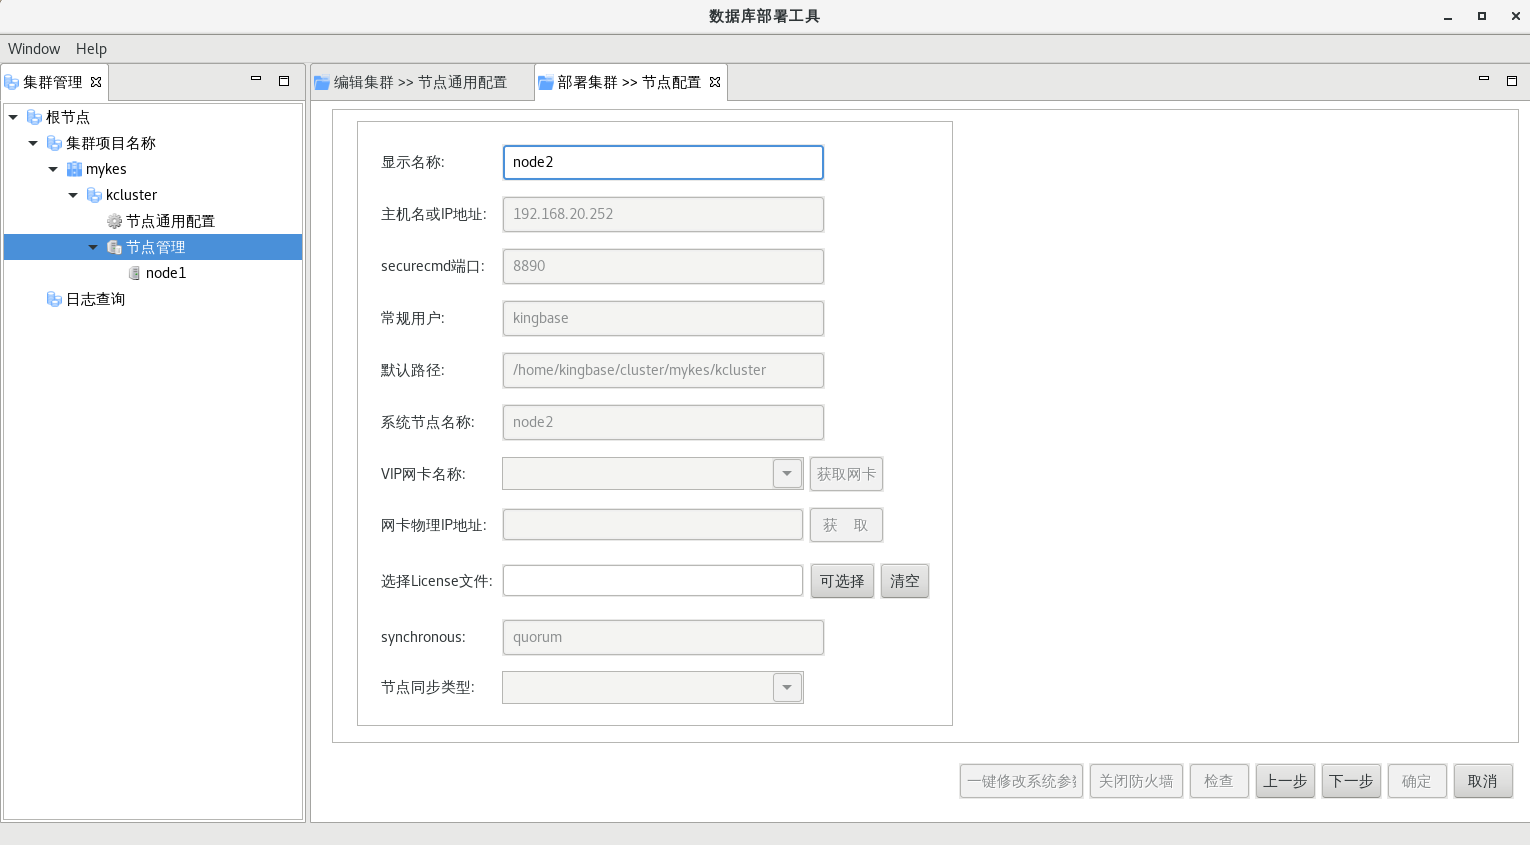Viewport: 1530px width, 845px height.
Task: Collapse the 节点管理 tree node
Action: tap(93, 247)
